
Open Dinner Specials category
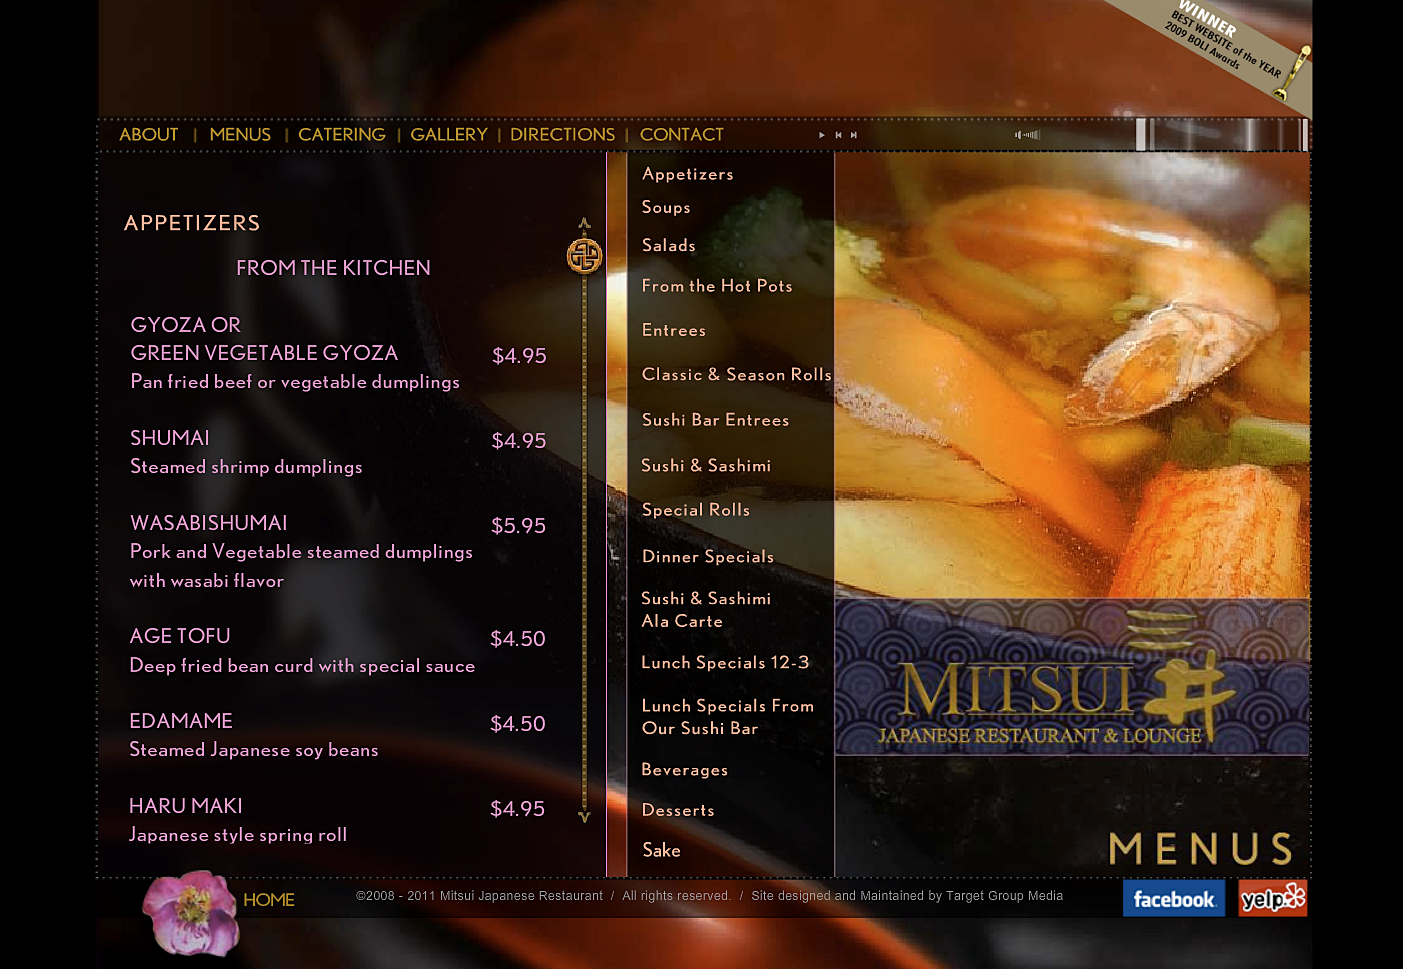tap(708, 557)
